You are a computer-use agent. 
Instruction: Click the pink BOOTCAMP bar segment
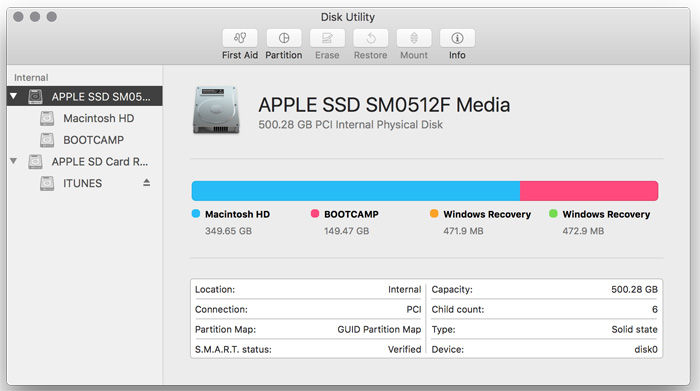coord(589,191)
